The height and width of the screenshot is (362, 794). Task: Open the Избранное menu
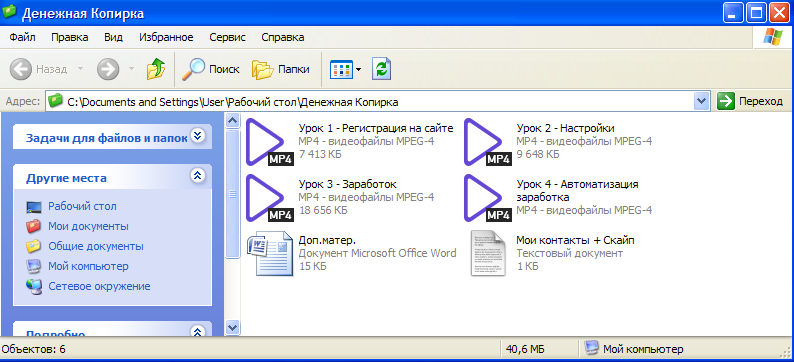pos(166,37)
